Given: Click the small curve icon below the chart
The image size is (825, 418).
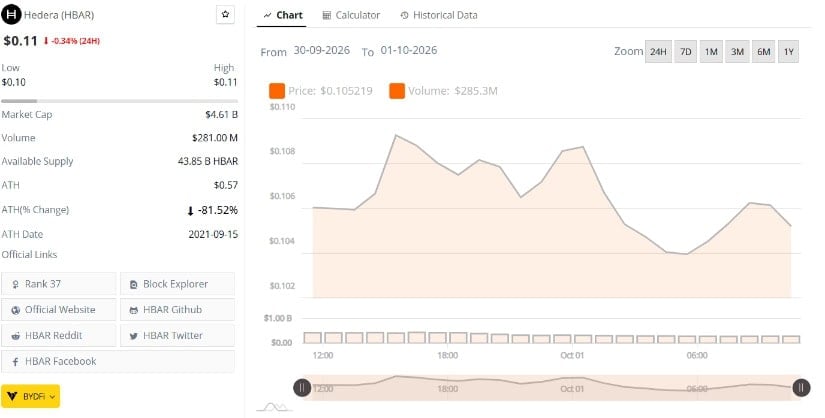Looking at the screenshot, I should click(274, 407).
